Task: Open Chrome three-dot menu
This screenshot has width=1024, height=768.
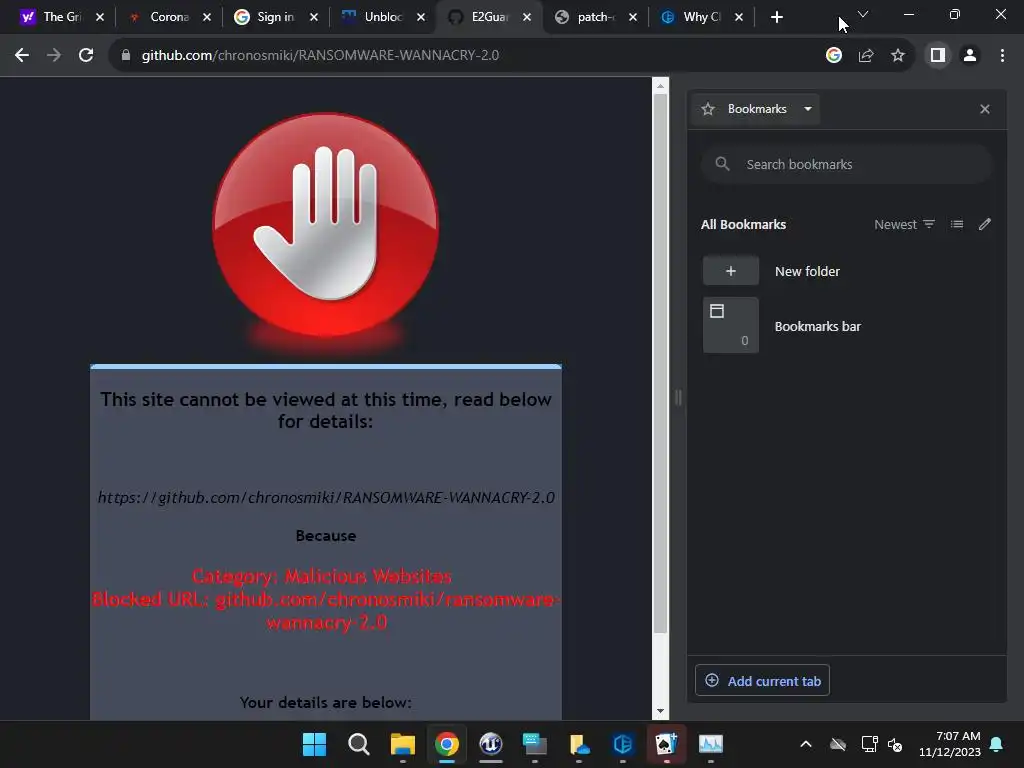Action: pyautogui.click(x=1002, y=56)
